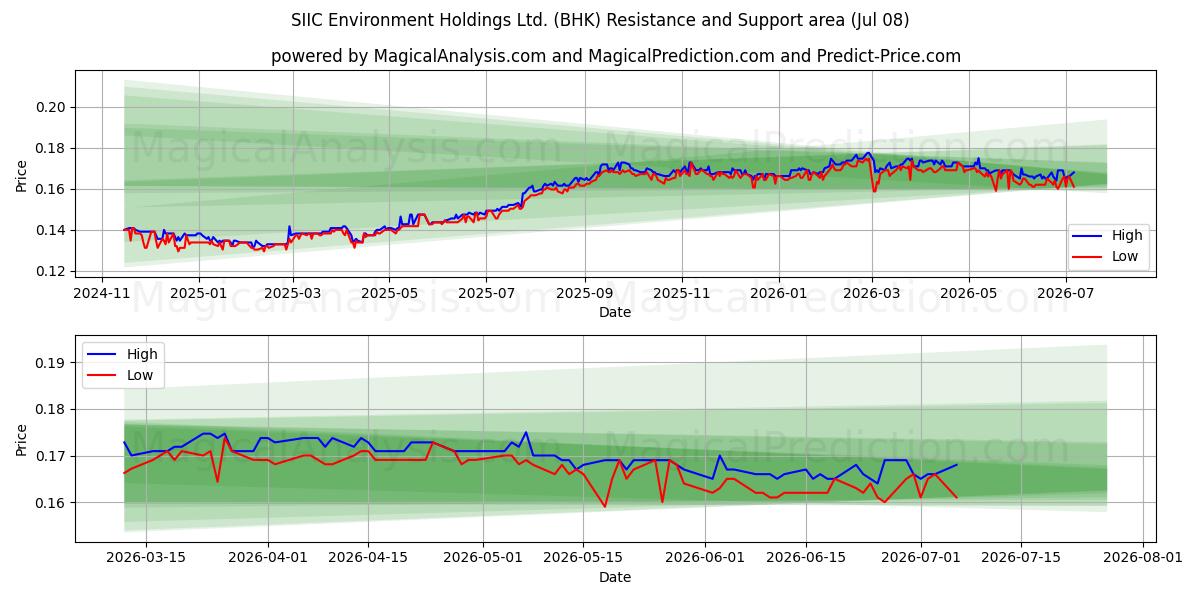This screenshot has height=600, width=1200.
Task: Click the 'powered by MagicalAnalysis.com' subtitle
Action: (x=615, y=56)
